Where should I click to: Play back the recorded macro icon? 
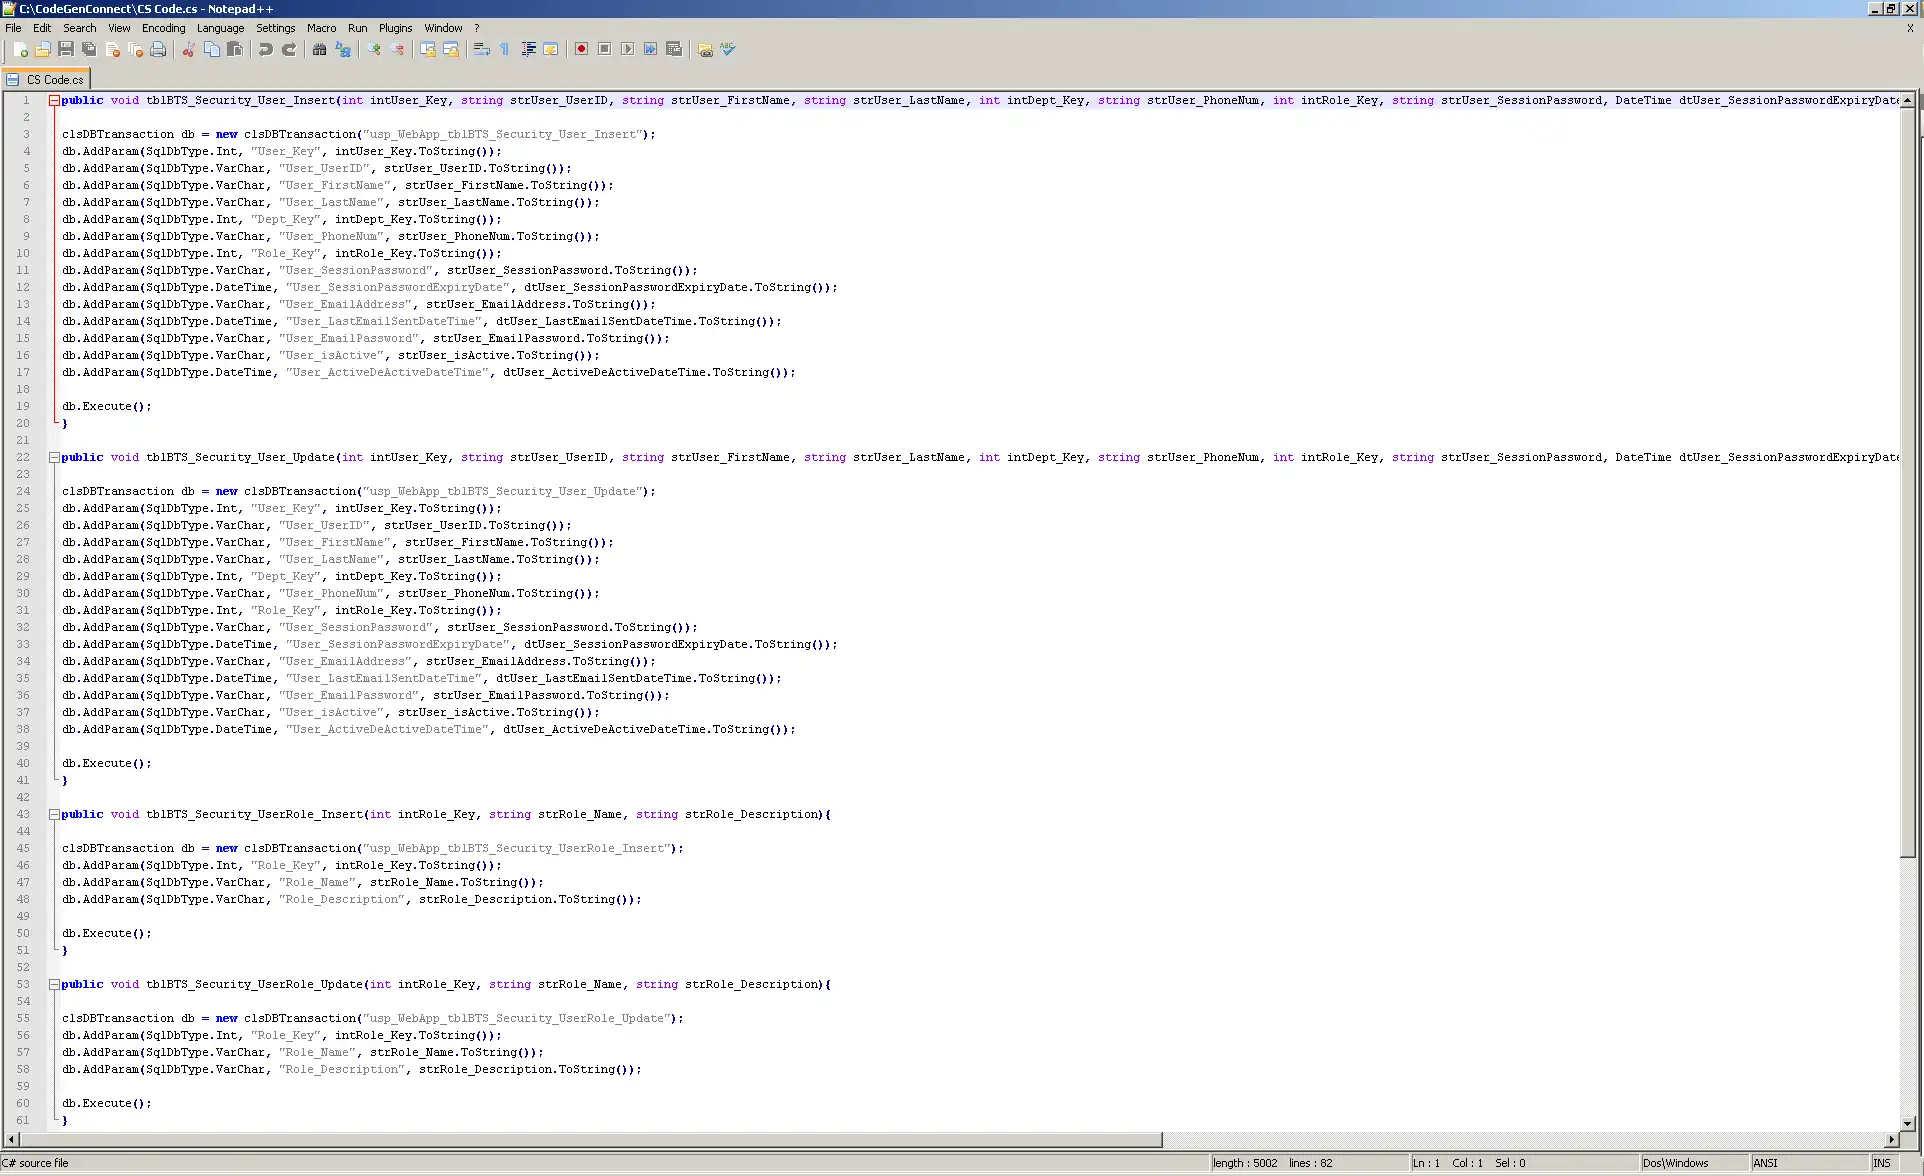627,50
